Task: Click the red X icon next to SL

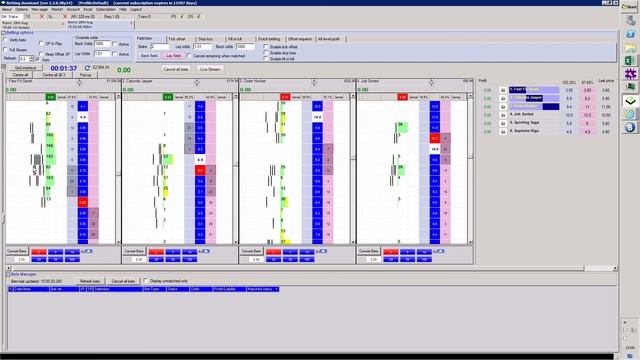Action: tap(65, 17)
